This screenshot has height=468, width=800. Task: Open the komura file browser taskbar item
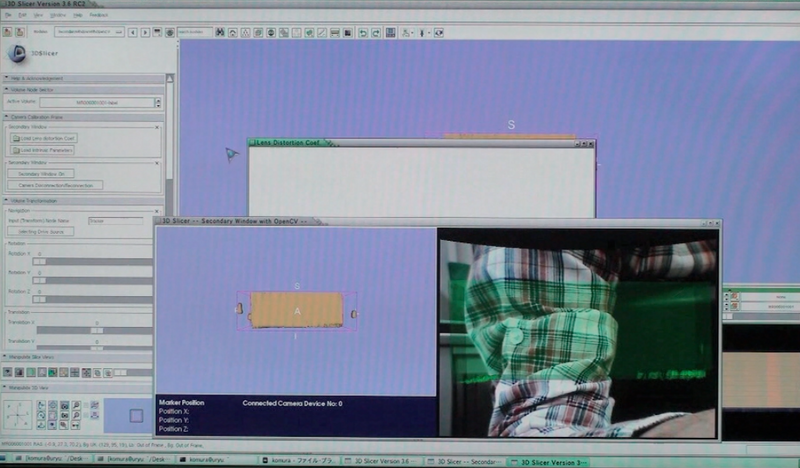pos(299,461)
